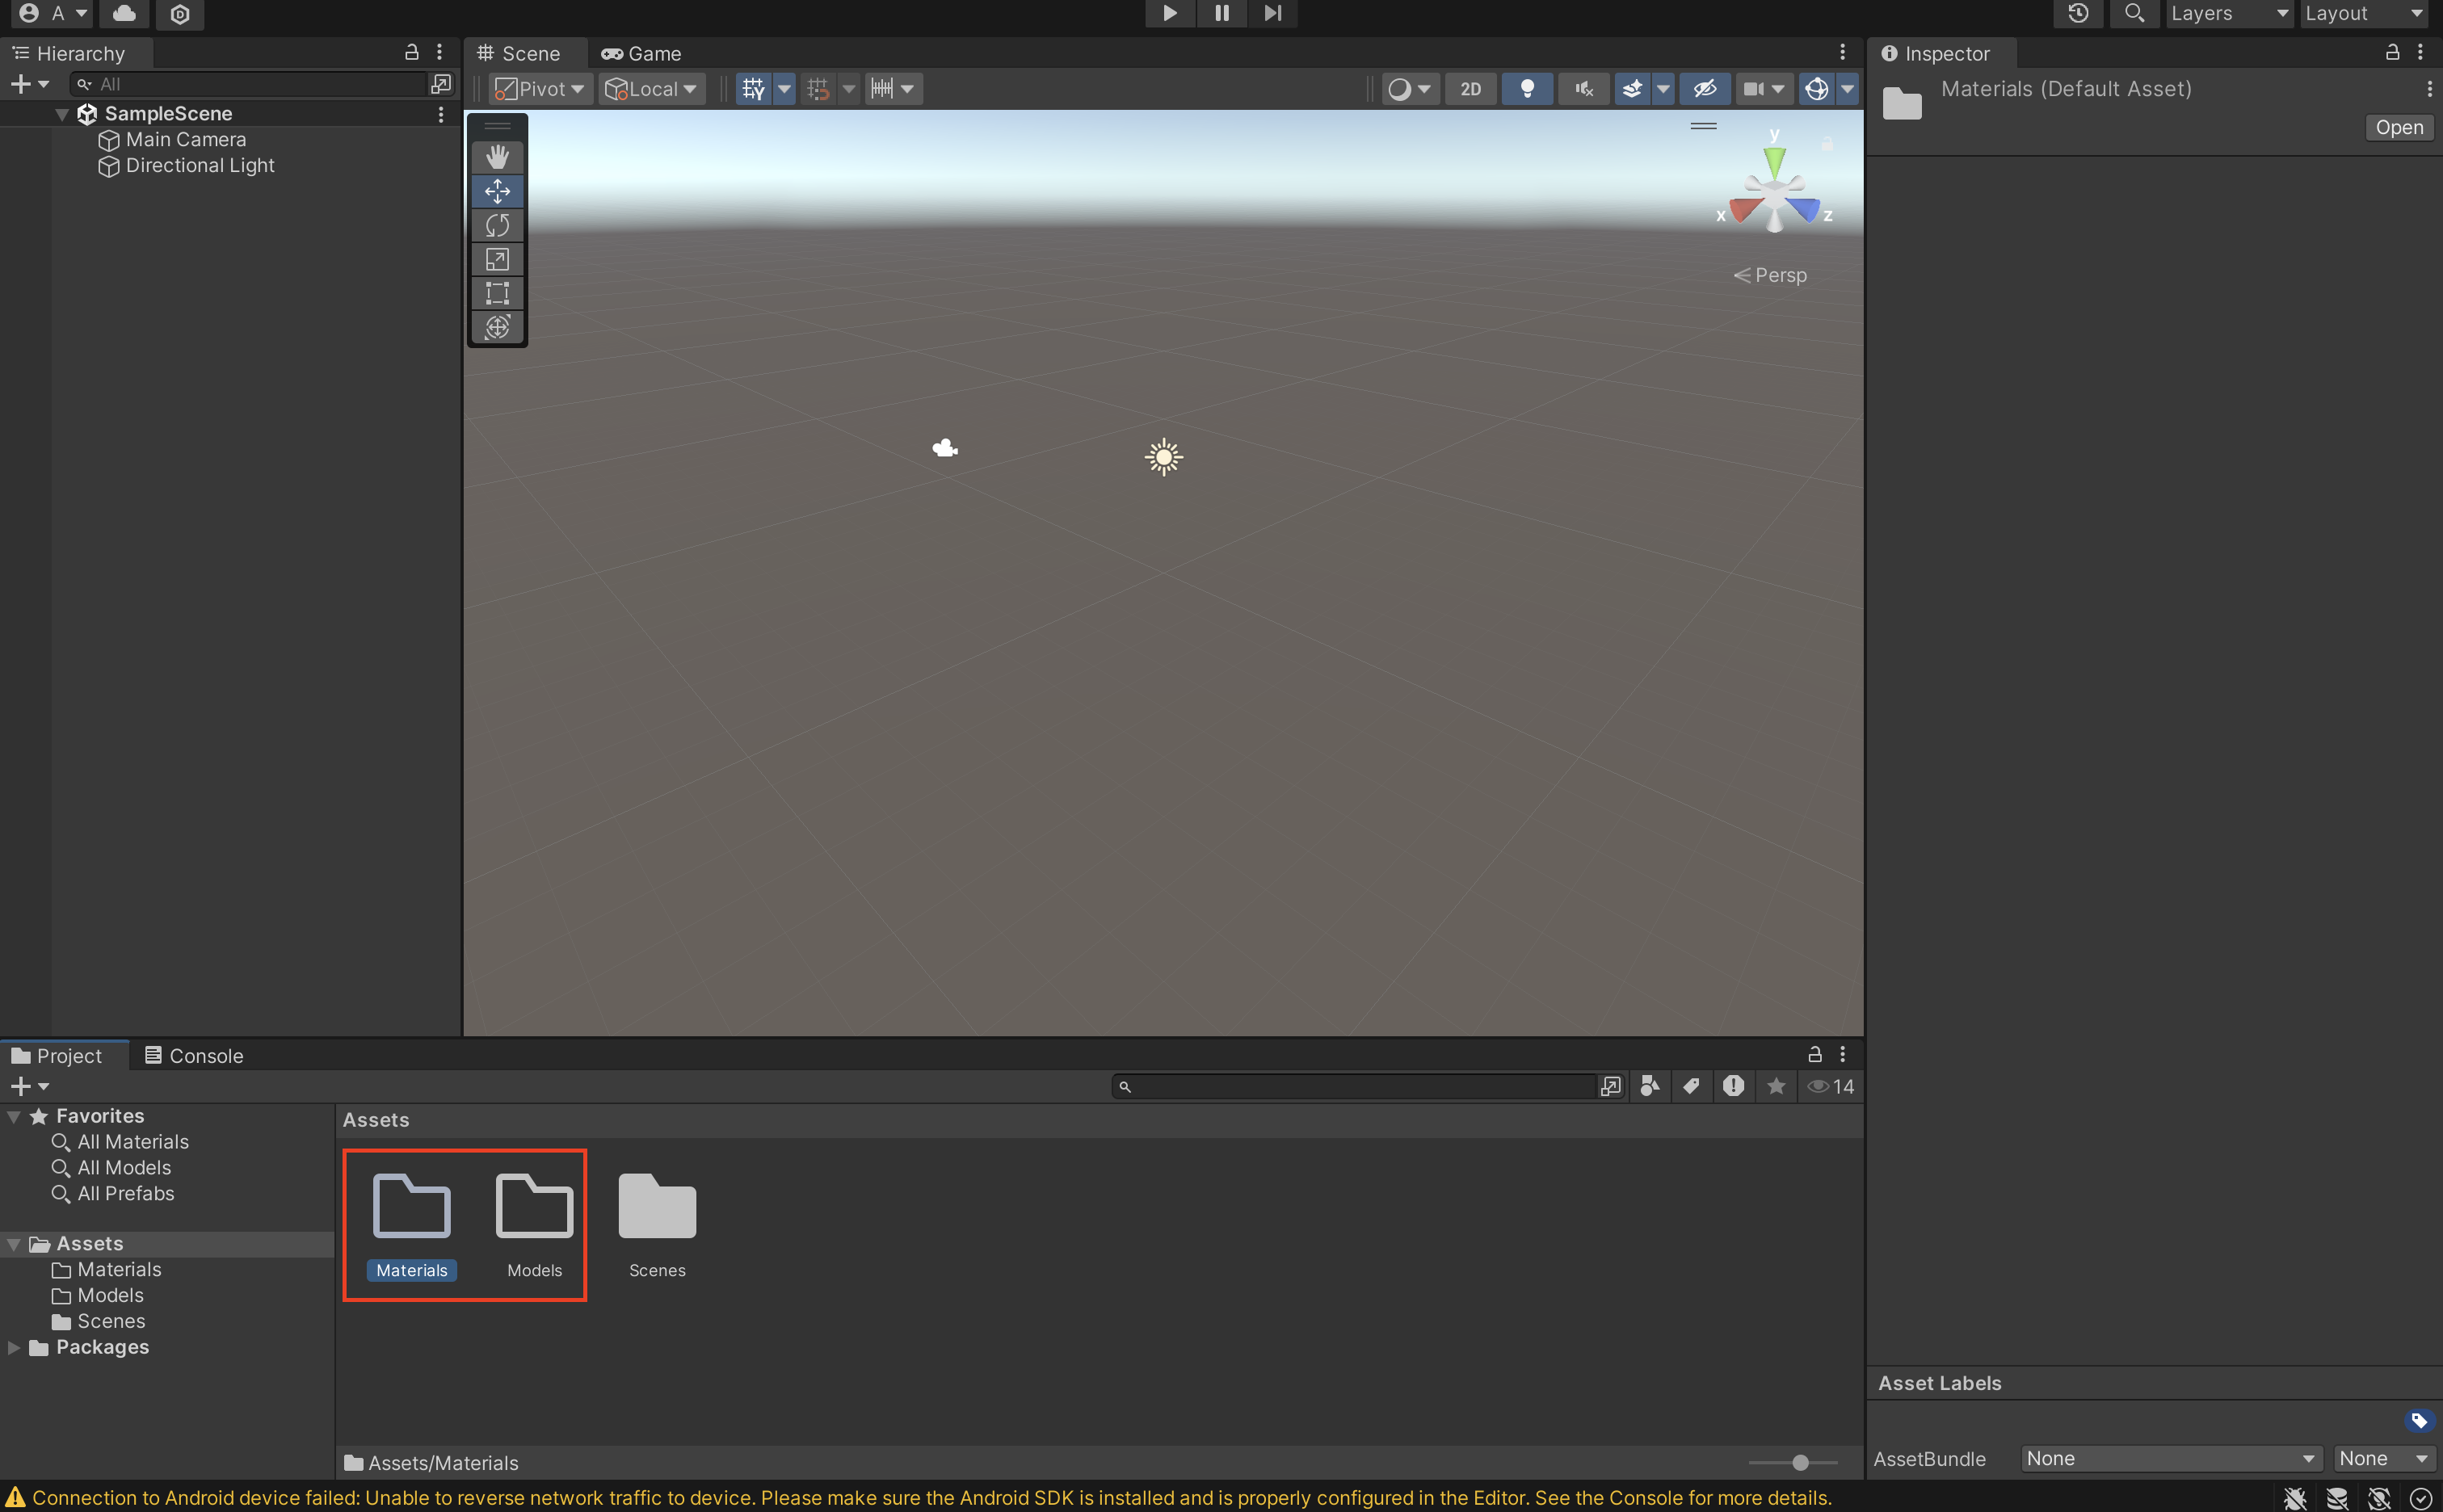Click the Play button
The height and width of the screenshot is (1512, 2443).
[1169, 13]
